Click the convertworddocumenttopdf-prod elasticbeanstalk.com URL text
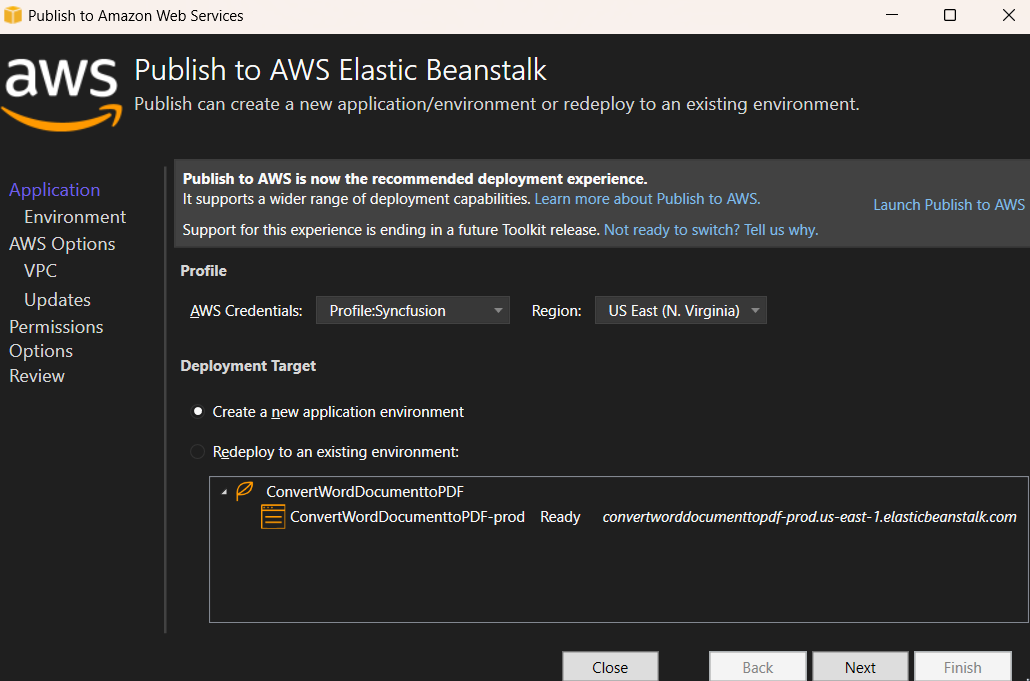 [x=809, y=517]
